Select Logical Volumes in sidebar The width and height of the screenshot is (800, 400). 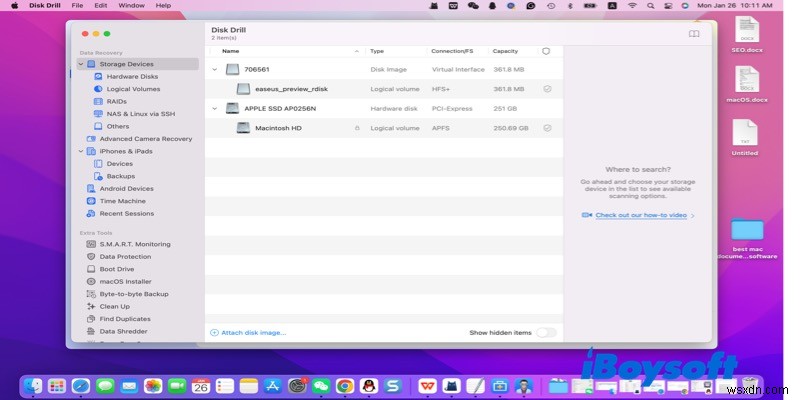[133, 89]
